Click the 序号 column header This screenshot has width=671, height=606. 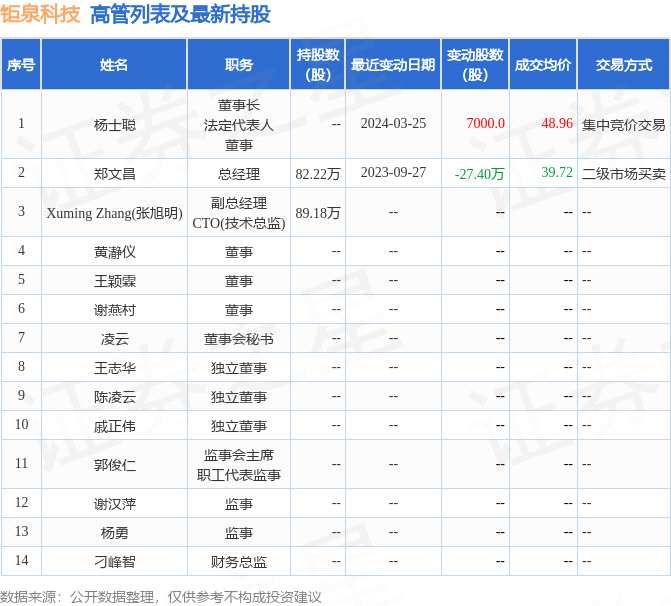point(21,65)
